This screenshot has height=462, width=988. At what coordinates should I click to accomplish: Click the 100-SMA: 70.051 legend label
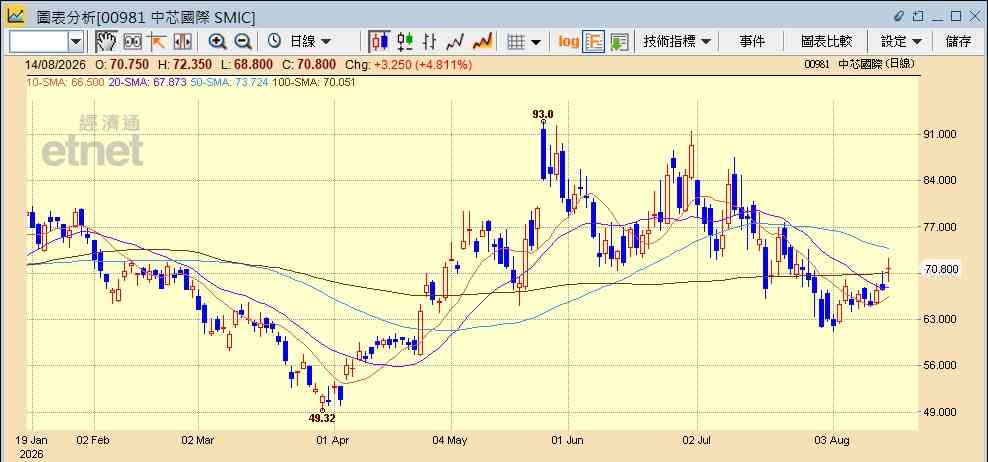(x=313, y=82)
